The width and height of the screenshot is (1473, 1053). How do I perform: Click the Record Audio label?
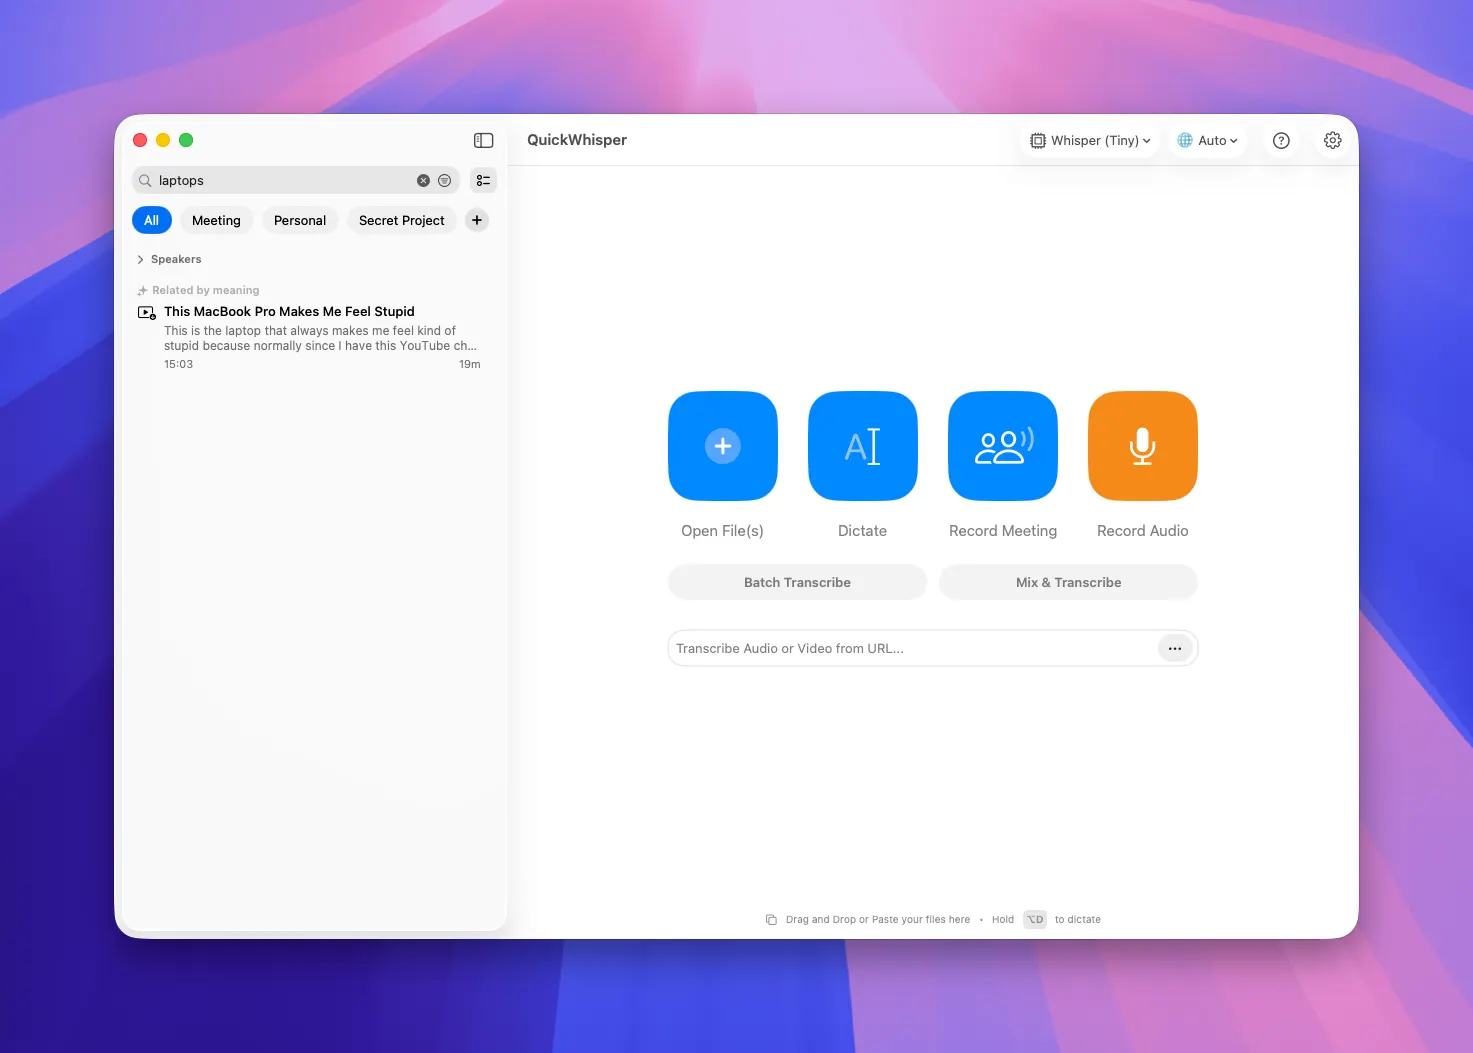(1143, 531)
